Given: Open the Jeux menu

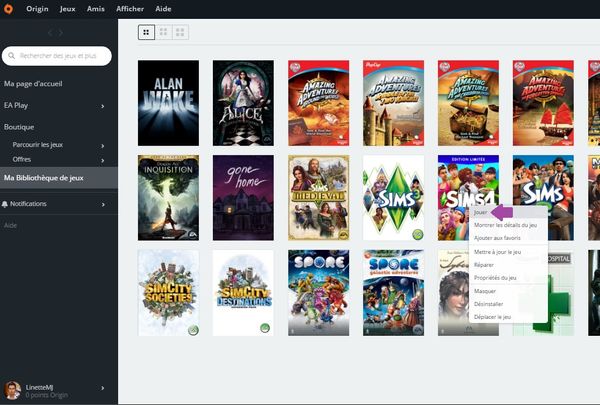Looking at the screenshot, I should [67, 9].
